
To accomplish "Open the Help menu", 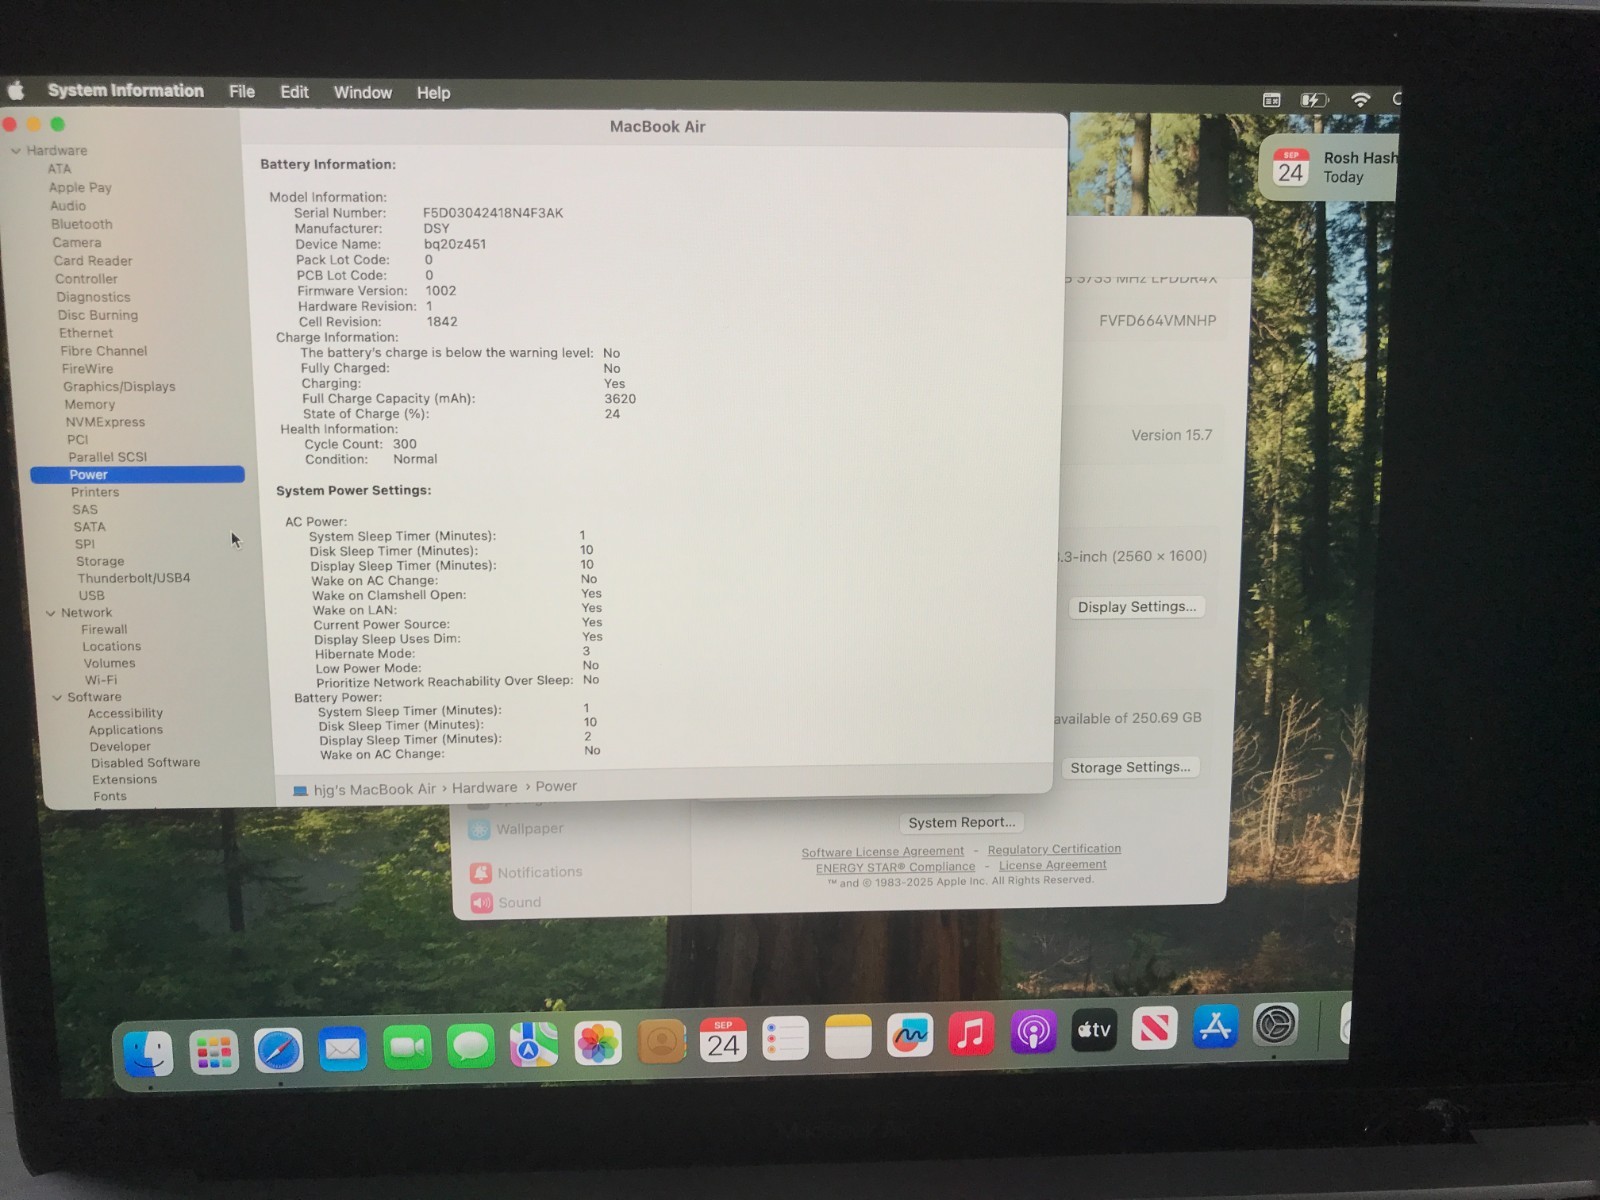I will (x=433, y=93).
